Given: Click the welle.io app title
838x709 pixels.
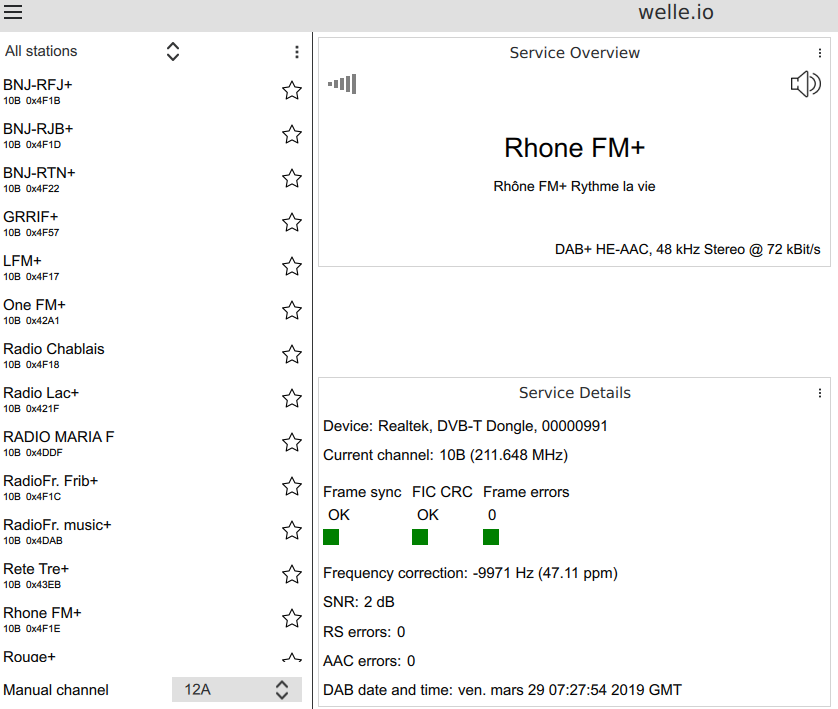Looking at the screenshot, I should 676,12.
